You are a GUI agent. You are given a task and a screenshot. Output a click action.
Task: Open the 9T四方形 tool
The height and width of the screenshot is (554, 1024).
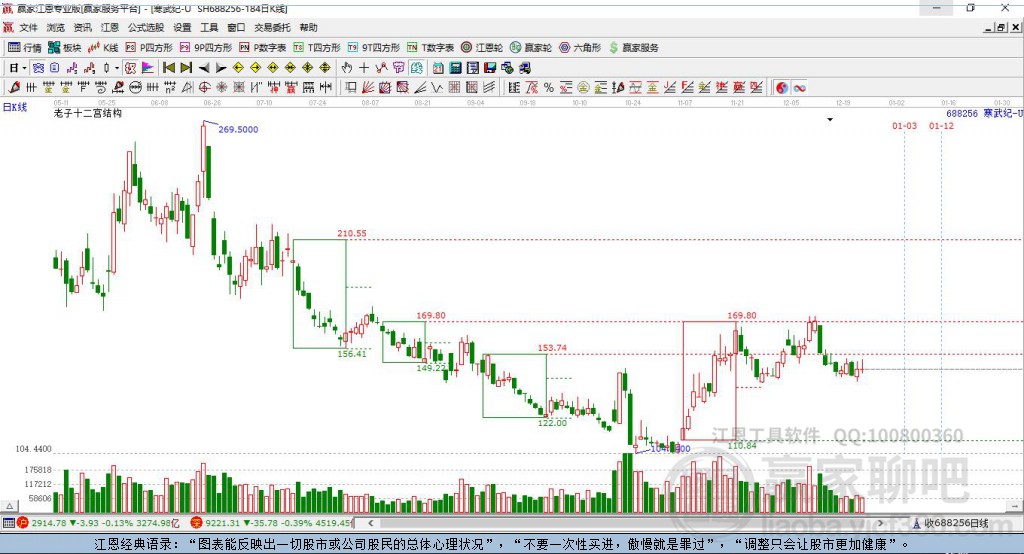(x=373, y=48)
